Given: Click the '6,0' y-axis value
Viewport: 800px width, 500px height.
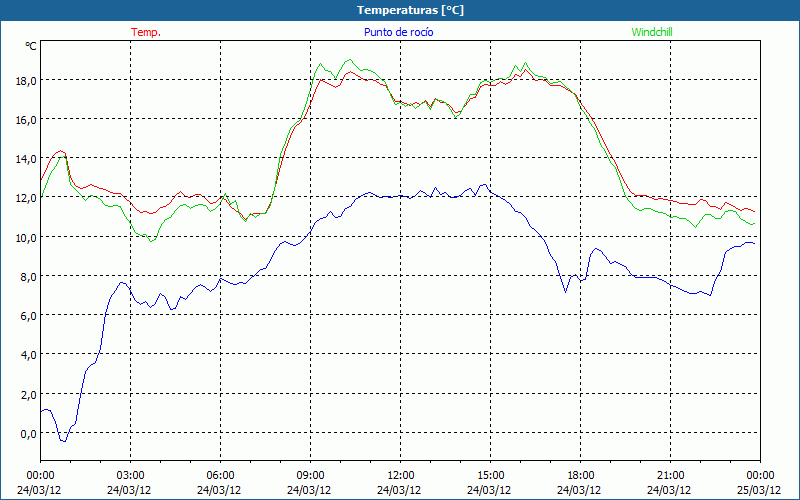Looking at the screenshot, I should (29, 315).
